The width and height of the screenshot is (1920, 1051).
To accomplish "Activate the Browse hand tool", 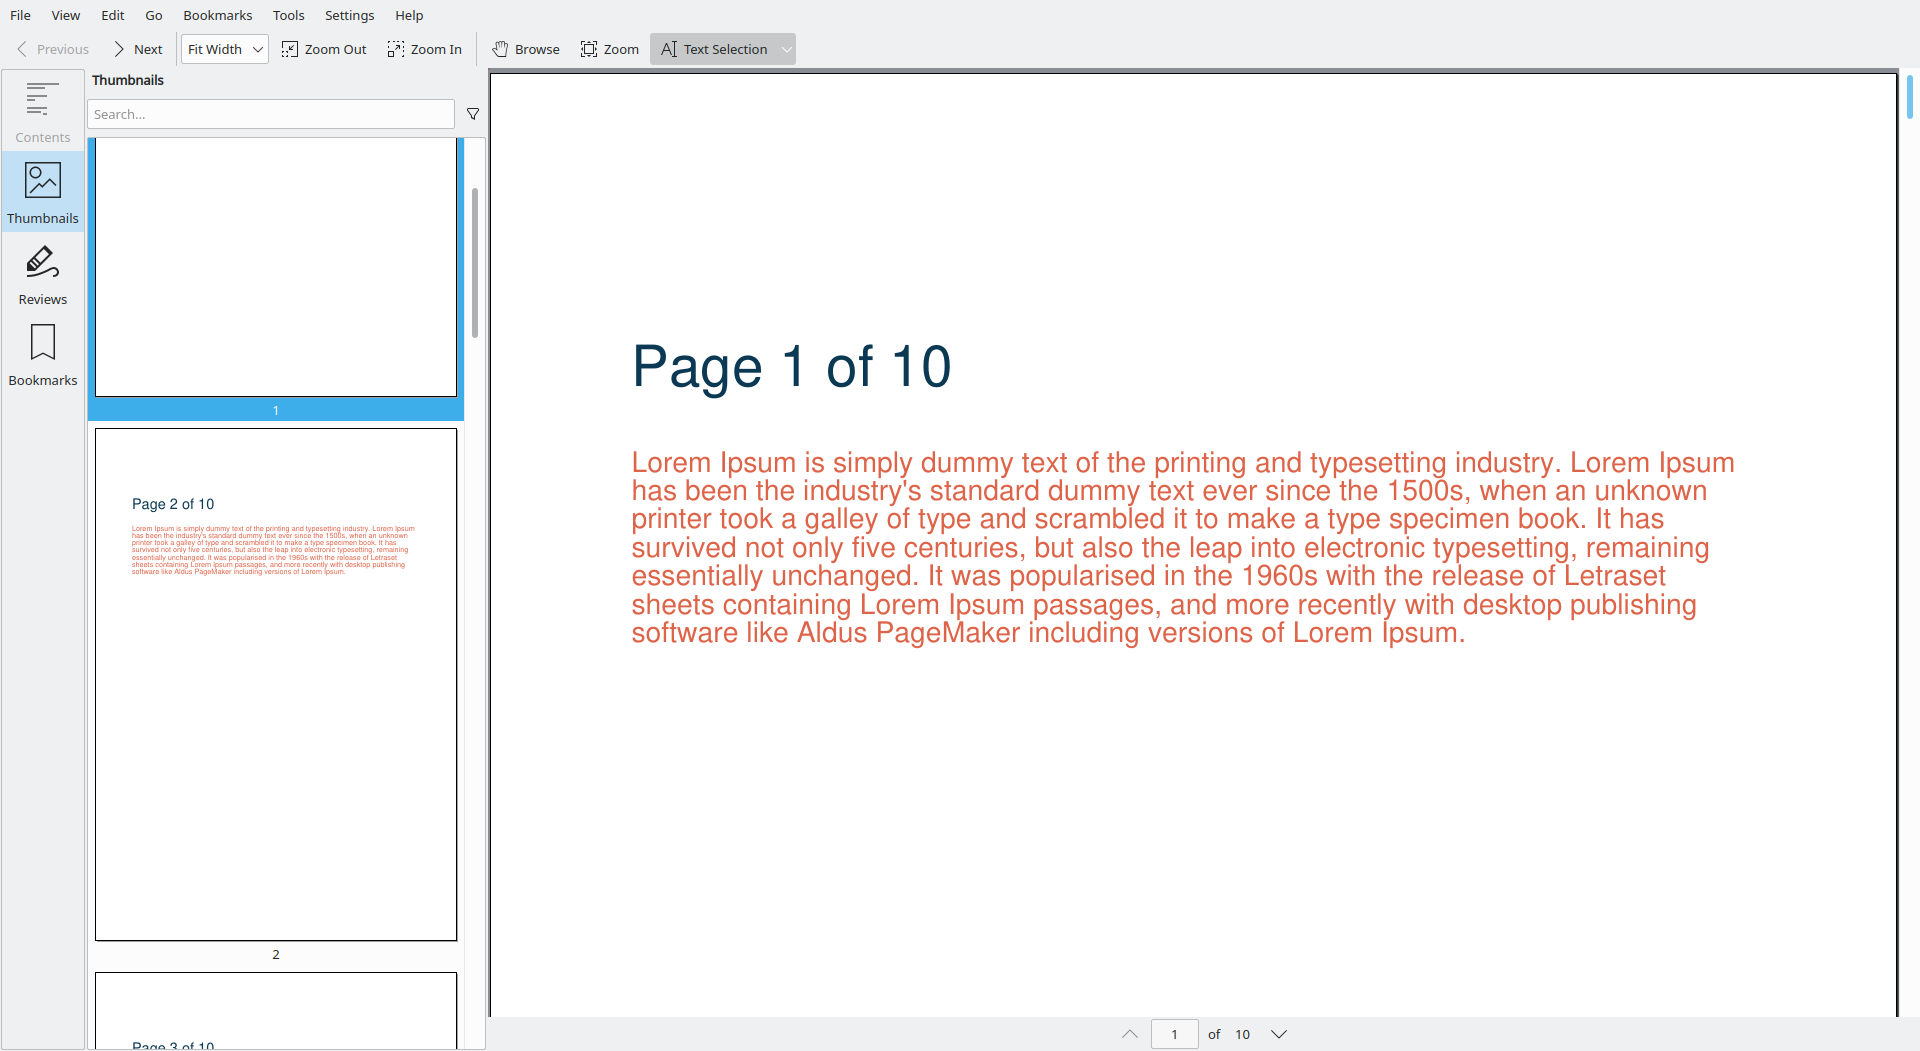I will (x=526, y=49).
